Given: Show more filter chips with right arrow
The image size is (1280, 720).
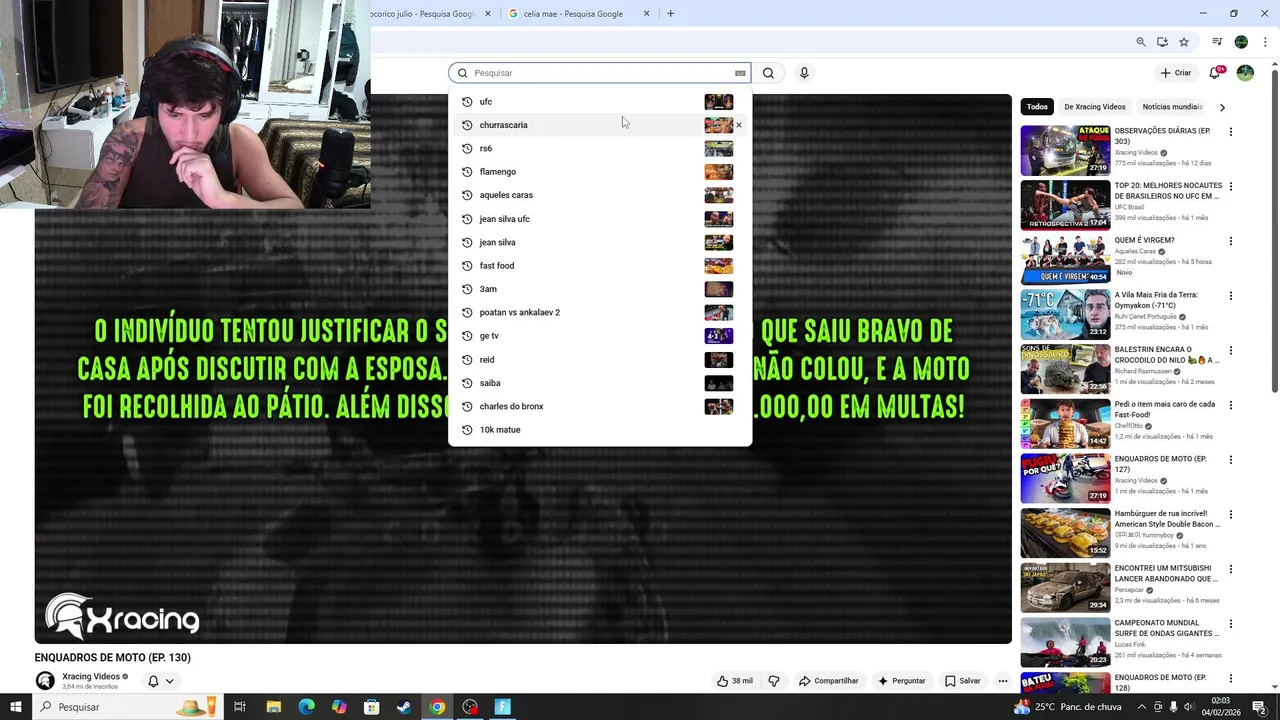Looking at the screenshot, I should (1222, 107).
